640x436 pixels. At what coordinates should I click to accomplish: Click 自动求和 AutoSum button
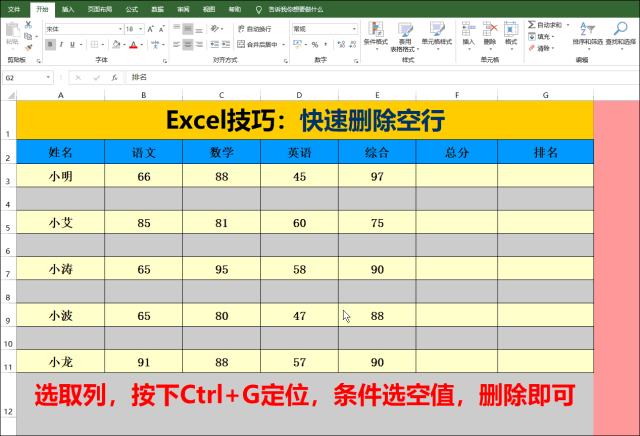pos(545,25)
